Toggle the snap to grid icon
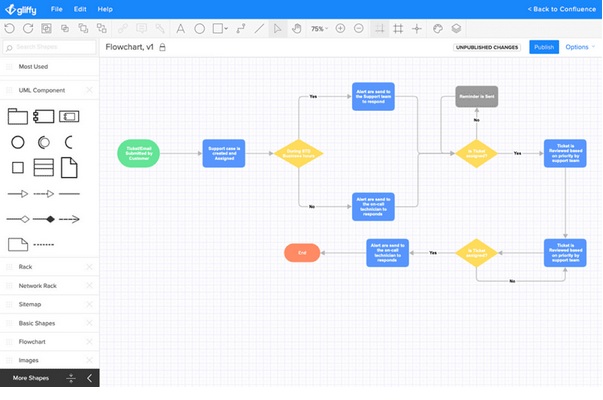This screenshot has width=603, height=400. click(380, 28)
